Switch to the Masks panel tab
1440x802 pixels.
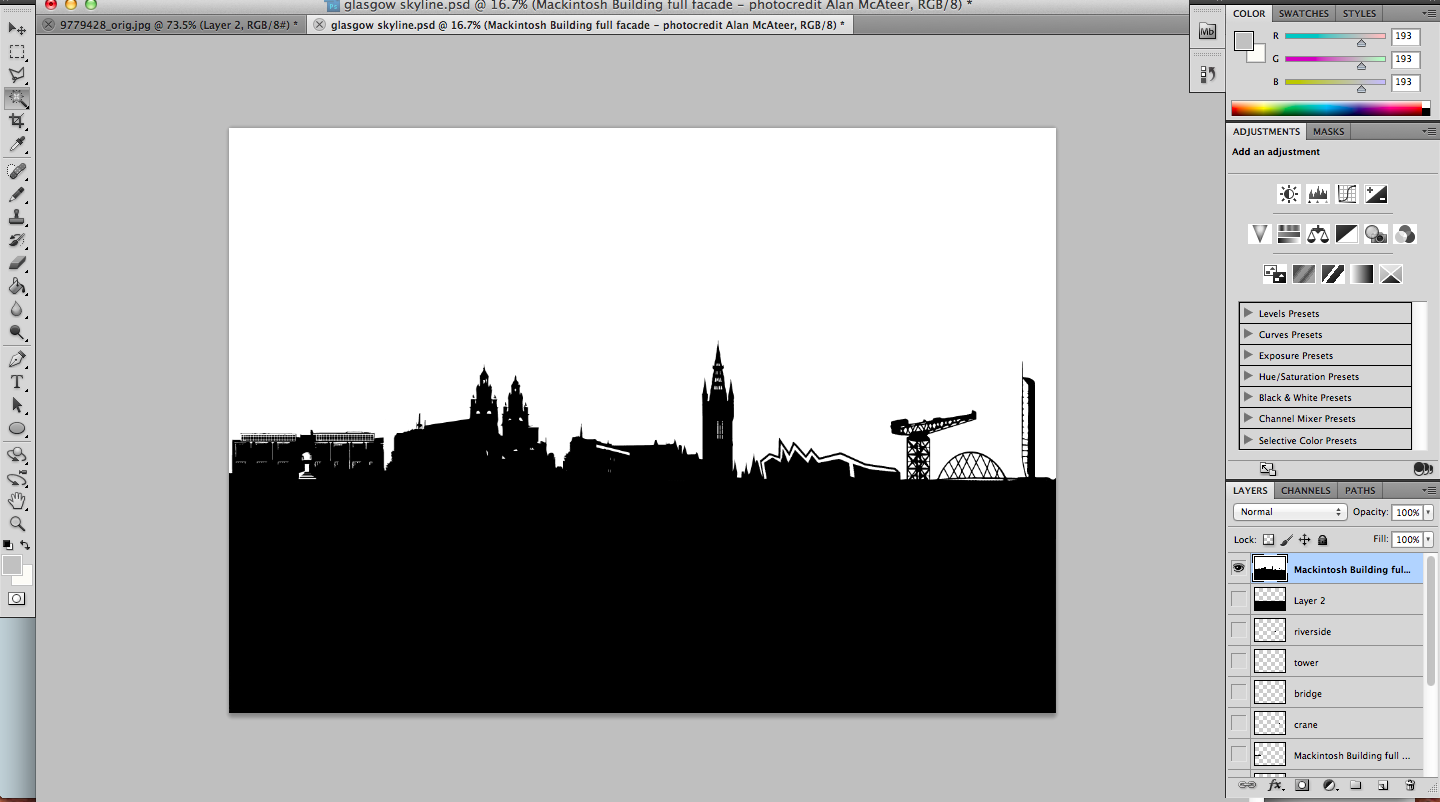pyautogui.click(x=1328, y=131)
